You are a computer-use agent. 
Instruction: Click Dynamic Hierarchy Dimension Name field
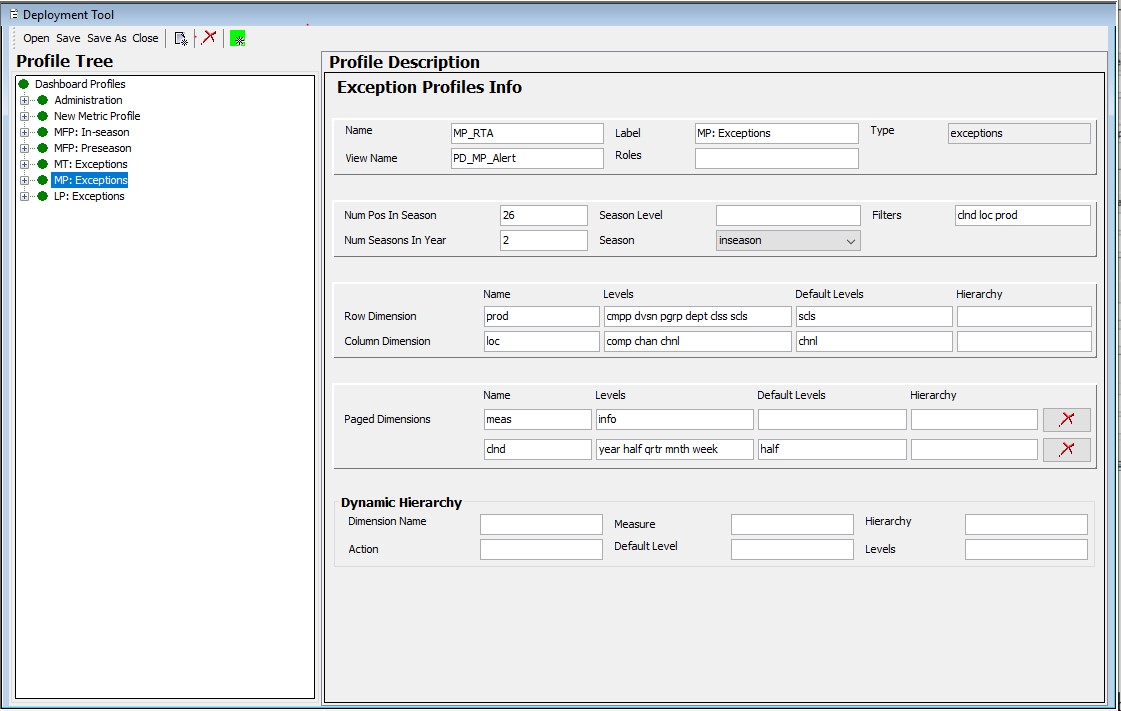tap(541, 524)
